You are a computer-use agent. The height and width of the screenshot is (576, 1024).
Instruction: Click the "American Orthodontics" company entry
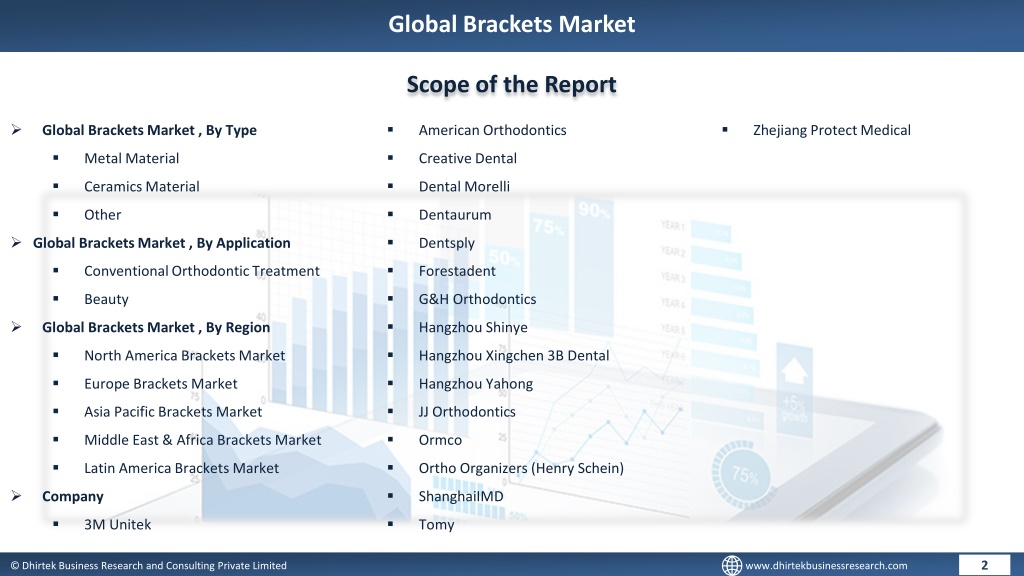point(492,130)
